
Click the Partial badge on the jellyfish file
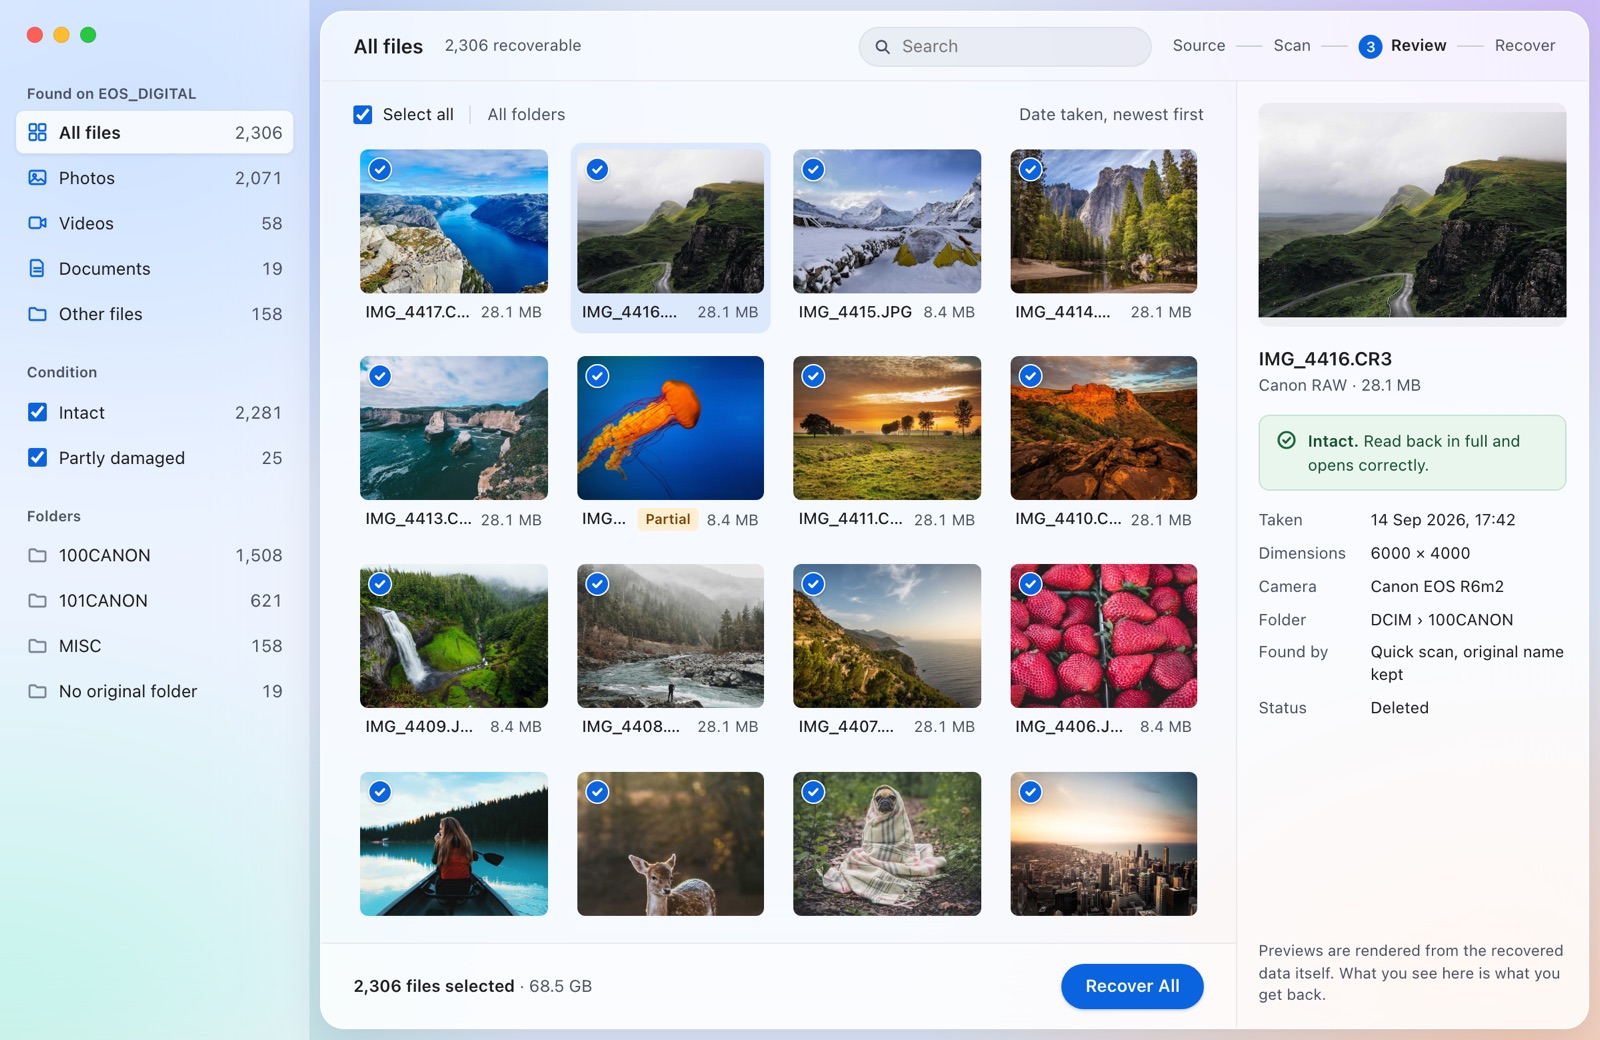point(668,519)
